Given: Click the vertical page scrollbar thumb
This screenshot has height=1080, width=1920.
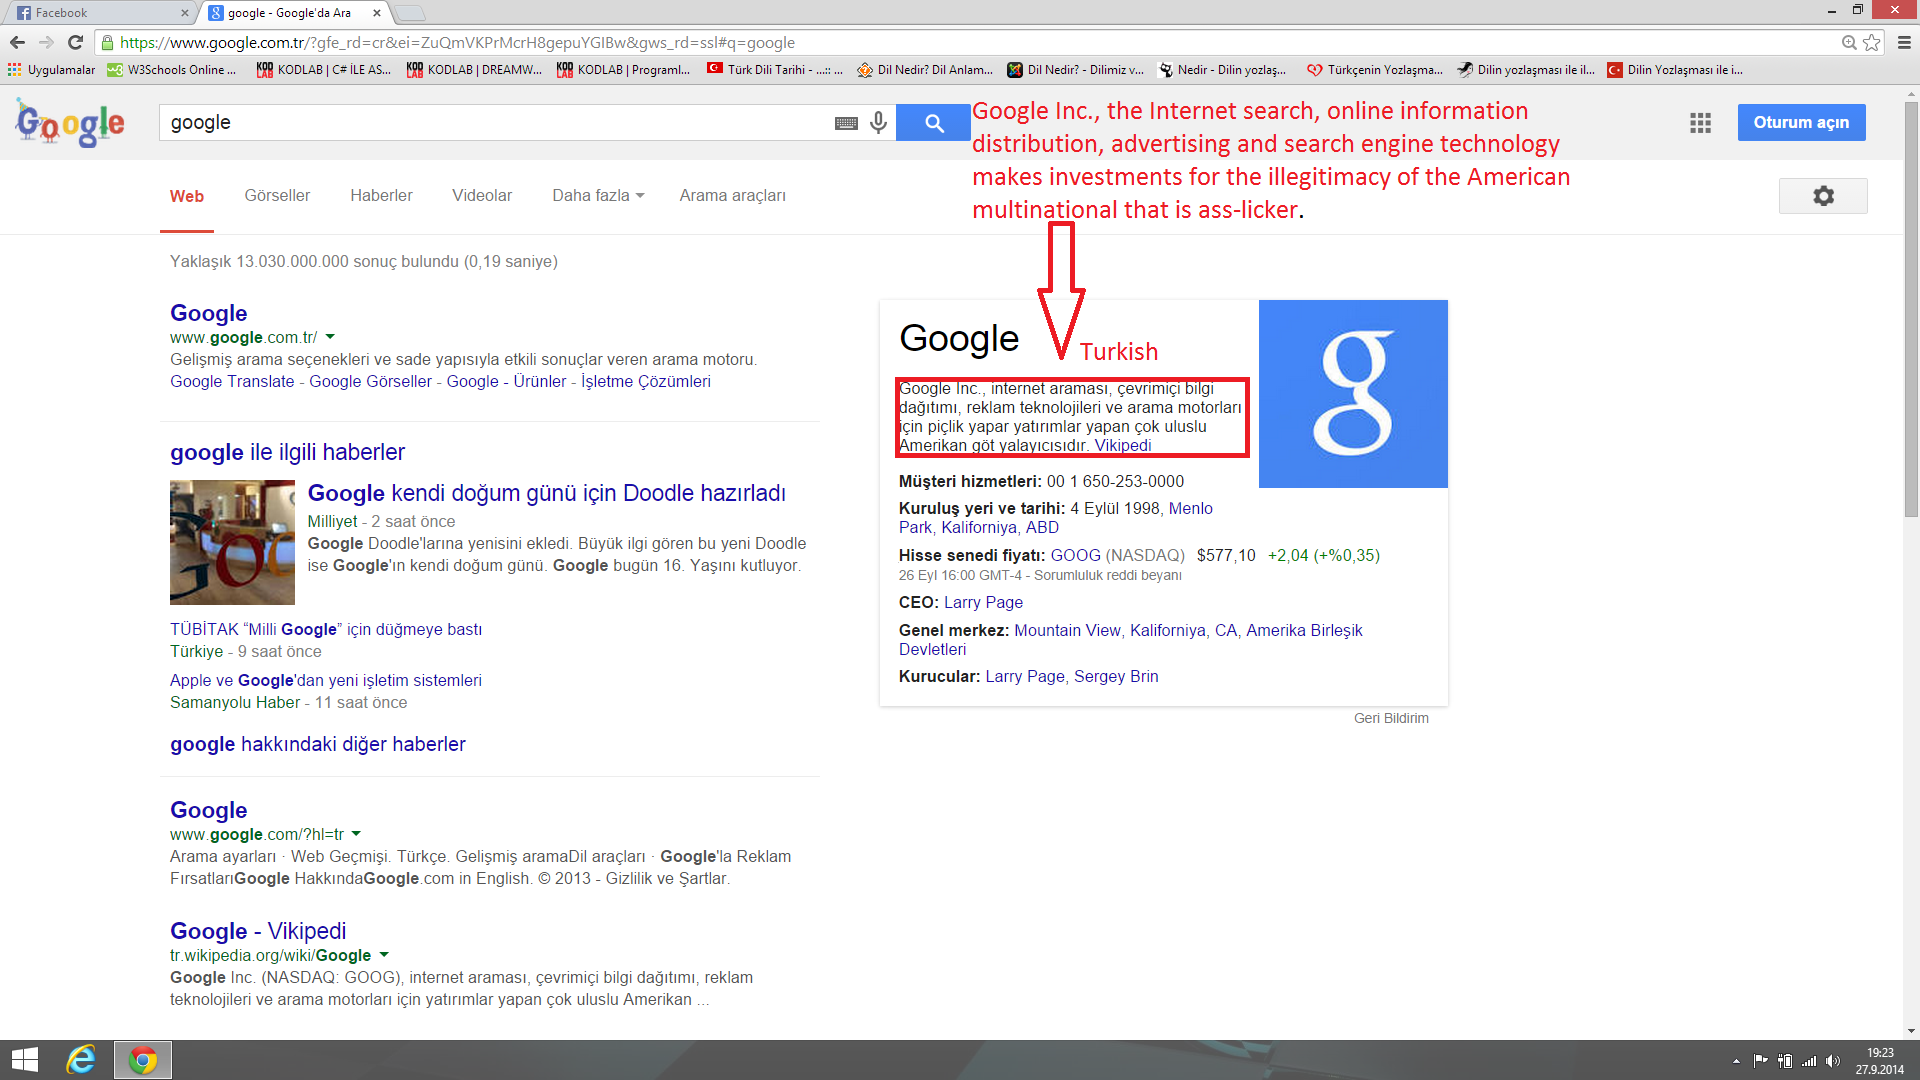Looking at the screenshot, I should point(1911,308).
